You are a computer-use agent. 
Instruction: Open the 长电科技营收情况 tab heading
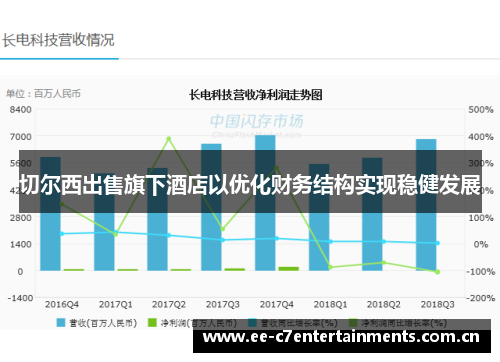(58, 40)
